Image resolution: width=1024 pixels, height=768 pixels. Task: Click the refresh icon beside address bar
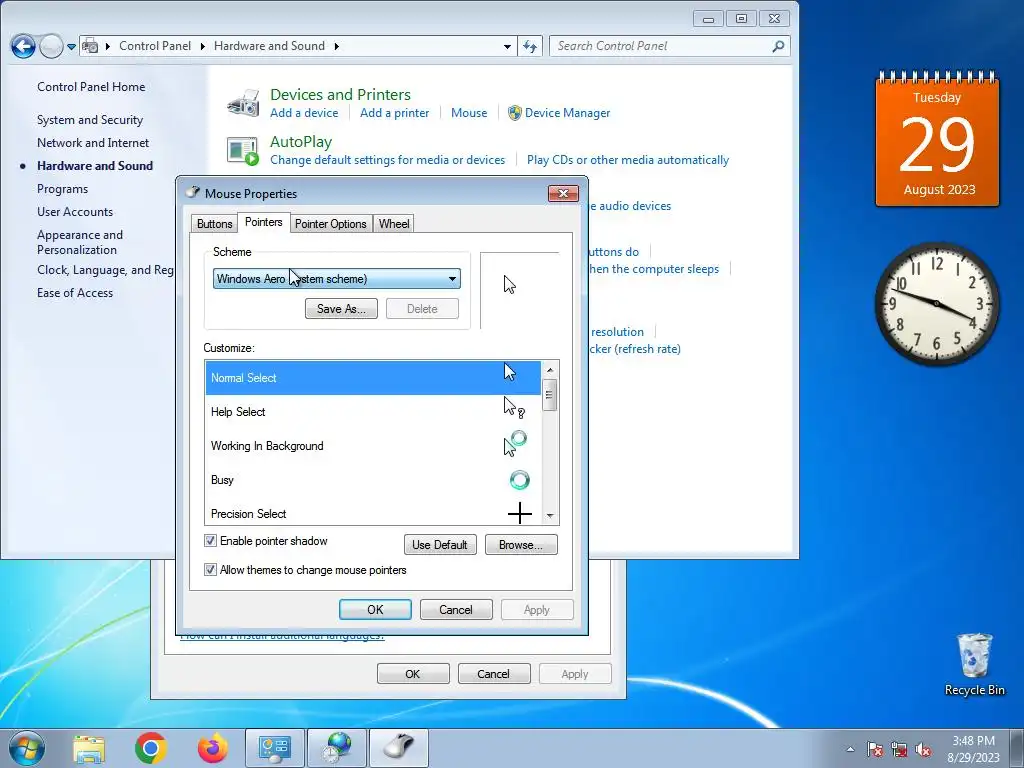point(530,46)
